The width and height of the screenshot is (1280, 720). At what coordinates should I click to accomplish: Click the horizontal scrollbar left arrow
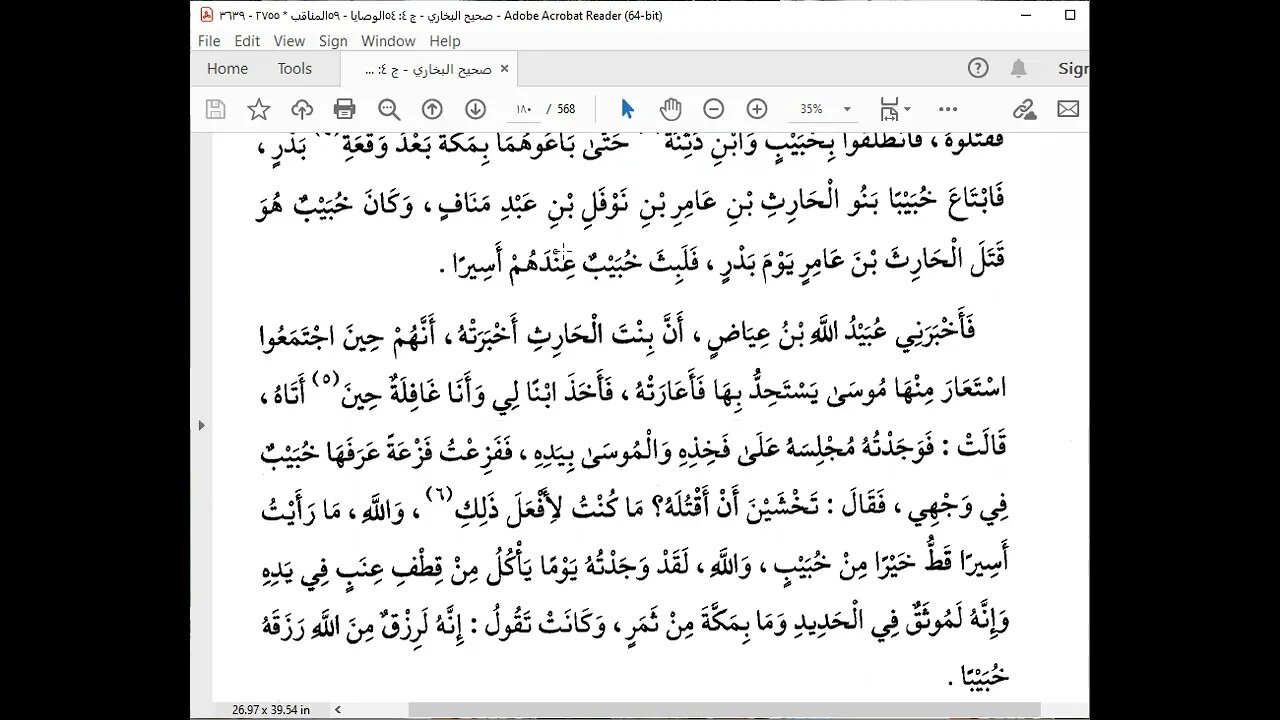(x=338, y=710)
